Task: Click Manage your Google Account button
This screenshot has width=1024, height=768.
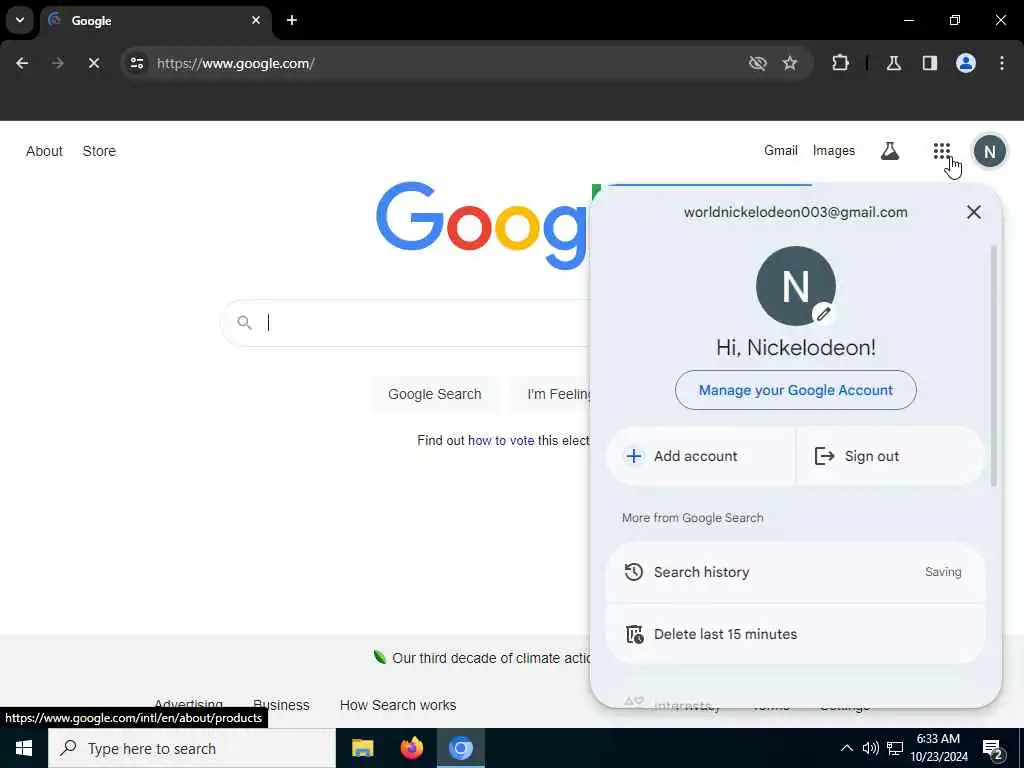Action: (795, 390)
